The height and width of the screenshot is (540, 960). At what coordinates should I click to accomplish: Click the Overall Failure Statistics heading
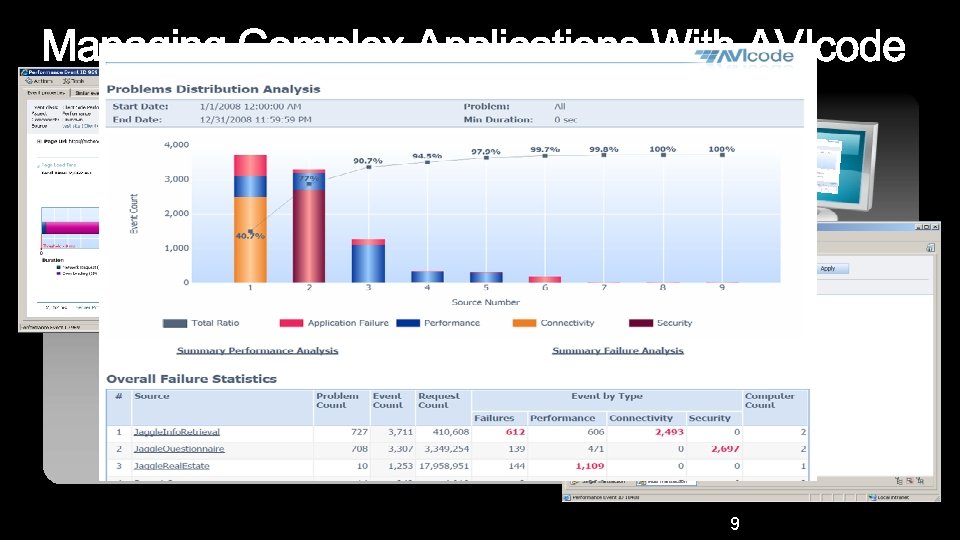[191, 379]
